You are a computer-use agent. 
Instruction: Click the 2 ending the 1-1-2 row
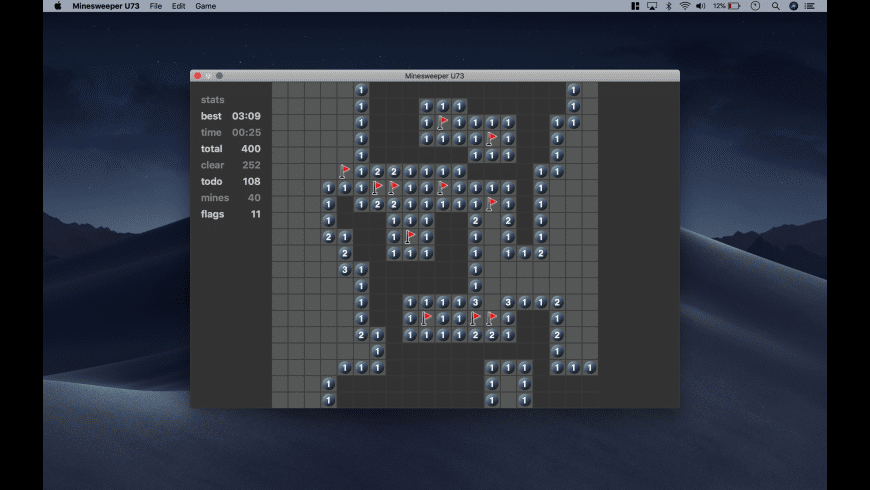coord(541,254)
